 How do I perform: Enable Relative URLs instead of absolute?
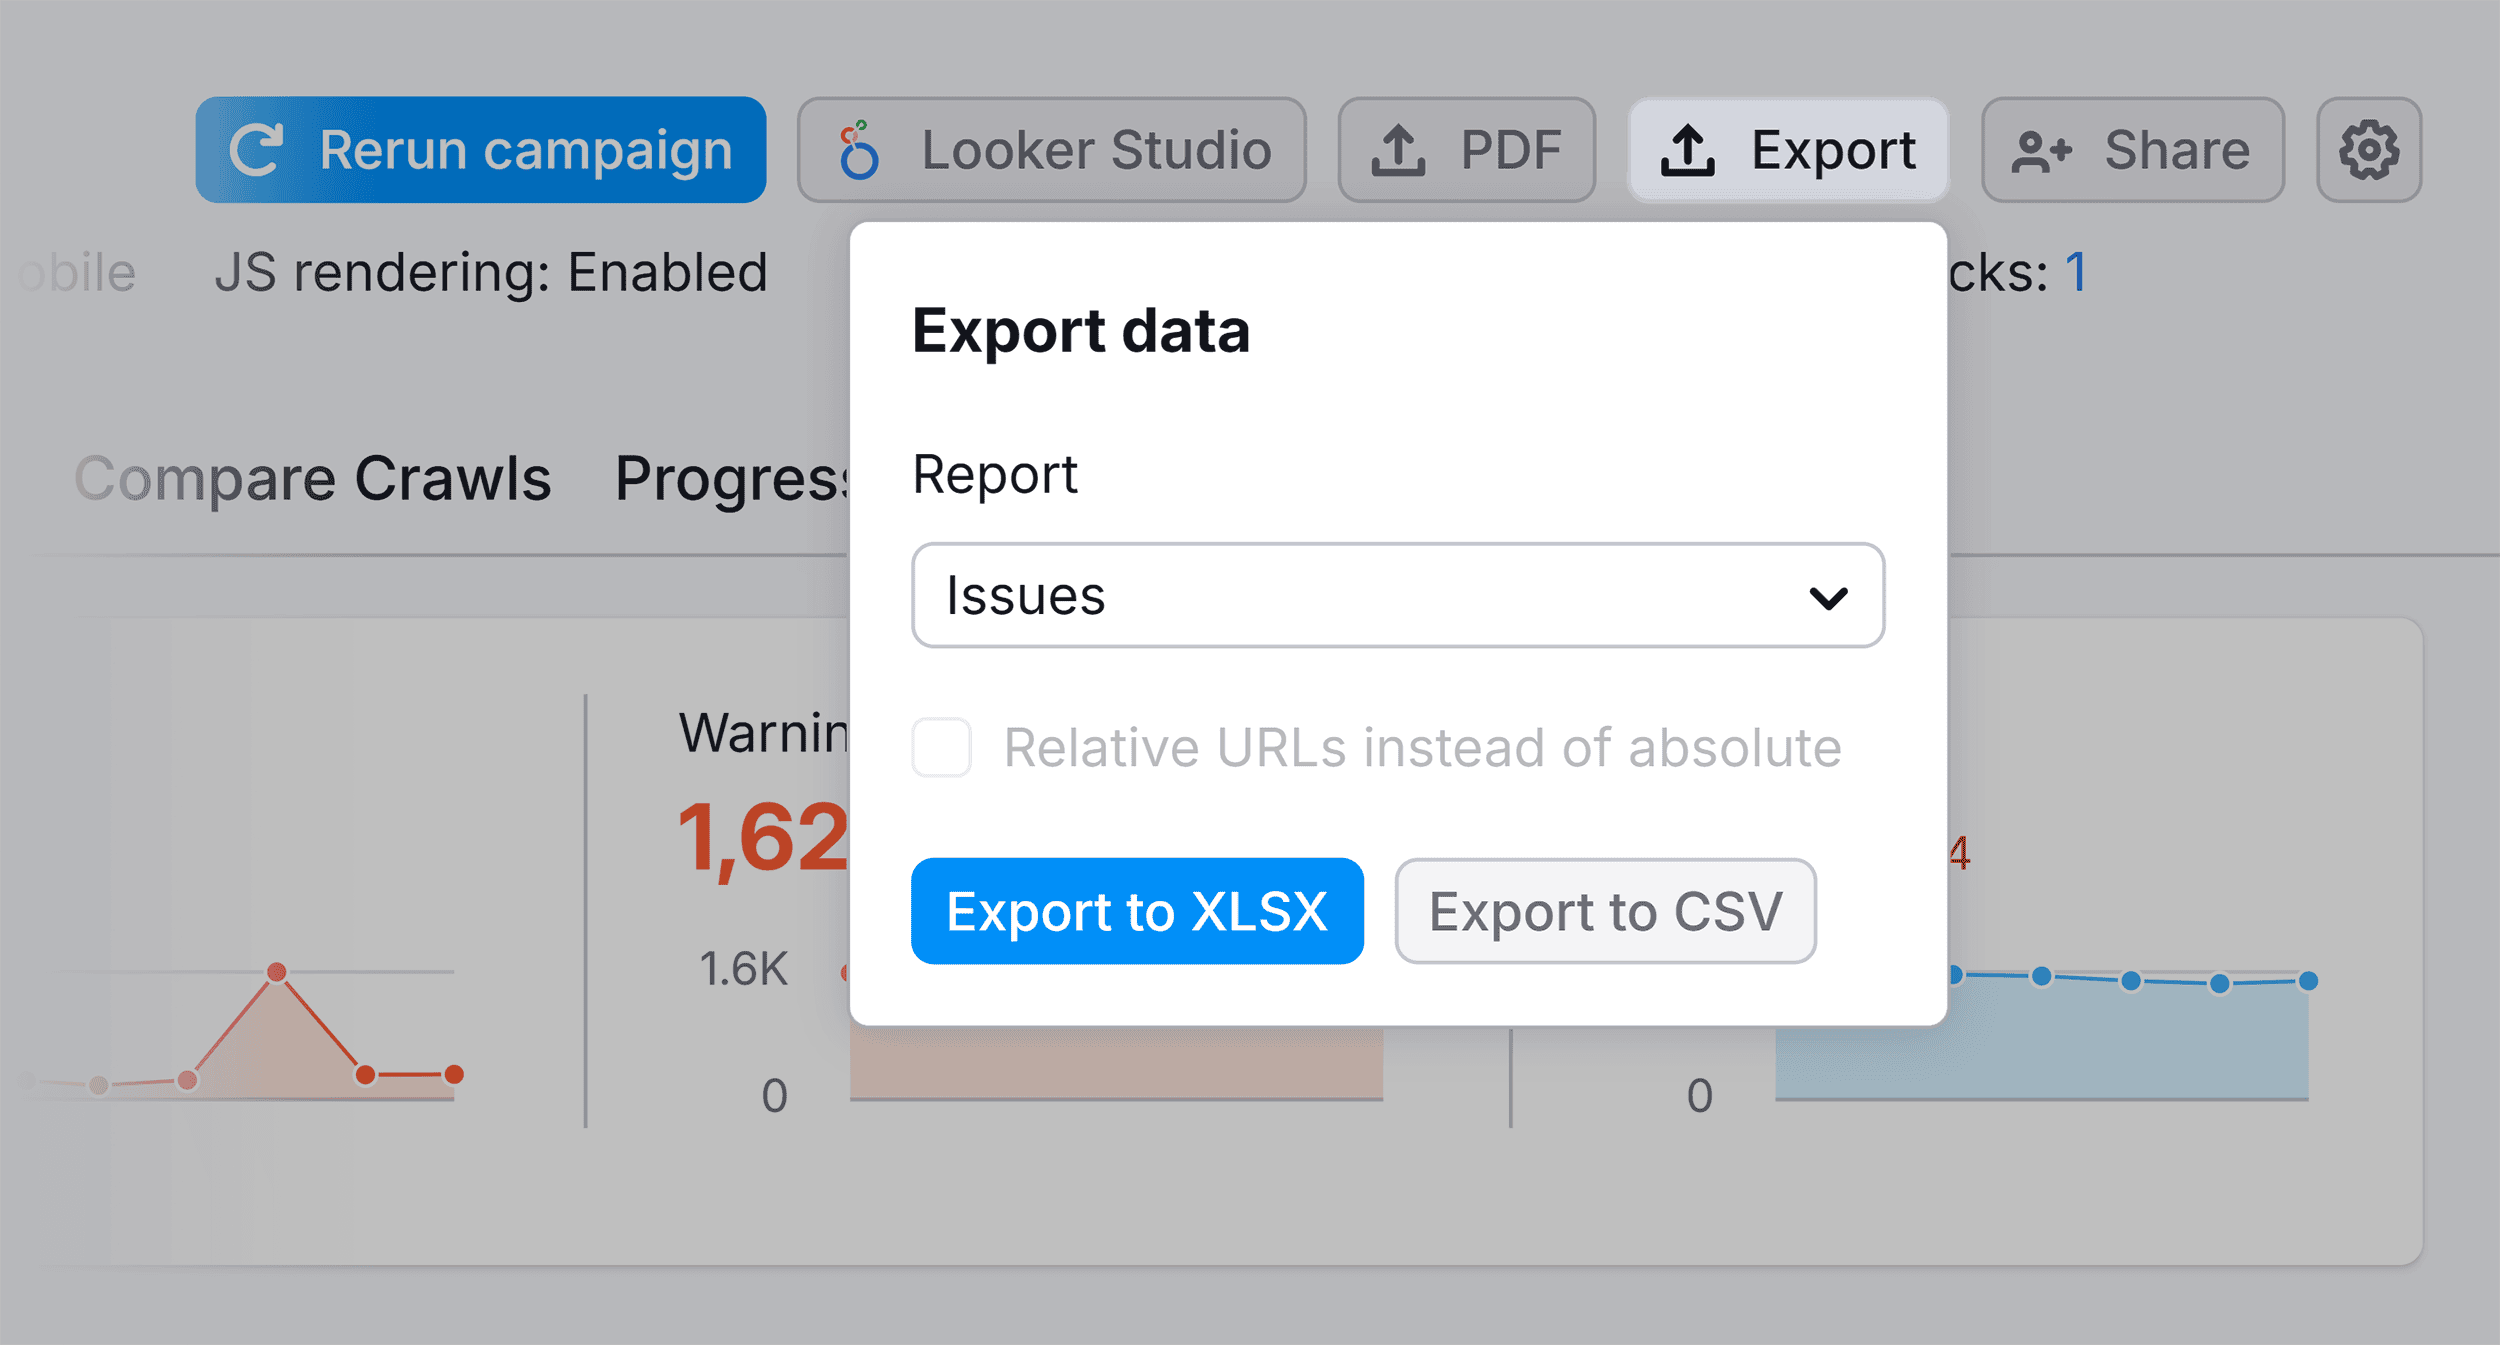click(941, 746)
